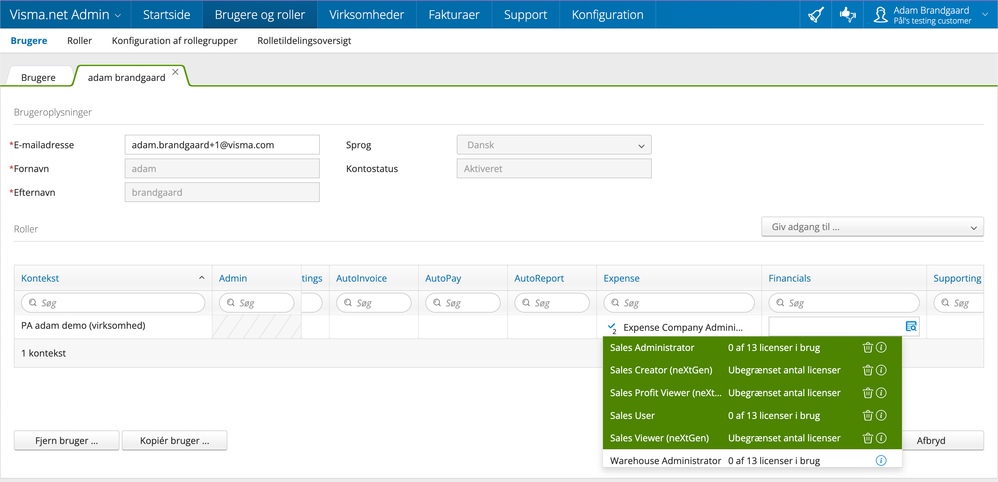Close the adam brandgaard tab

coord(175,71)
